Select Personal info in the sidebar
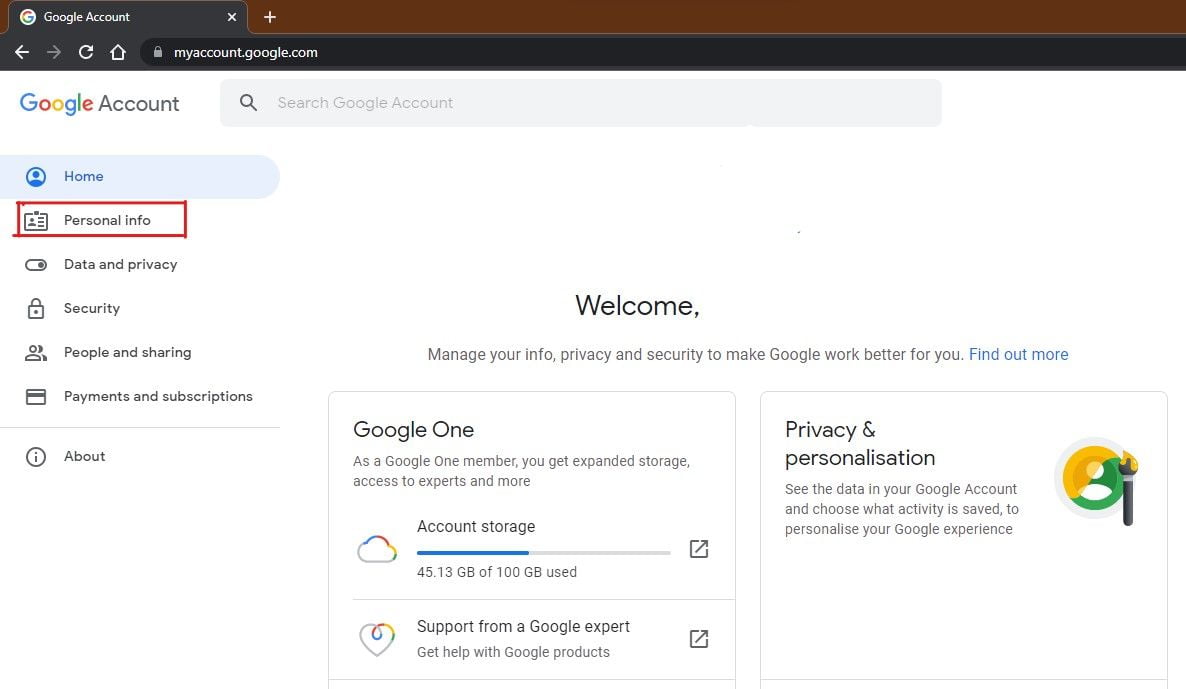This screenshot has width=1186, height=689. [x=107, y=220]
